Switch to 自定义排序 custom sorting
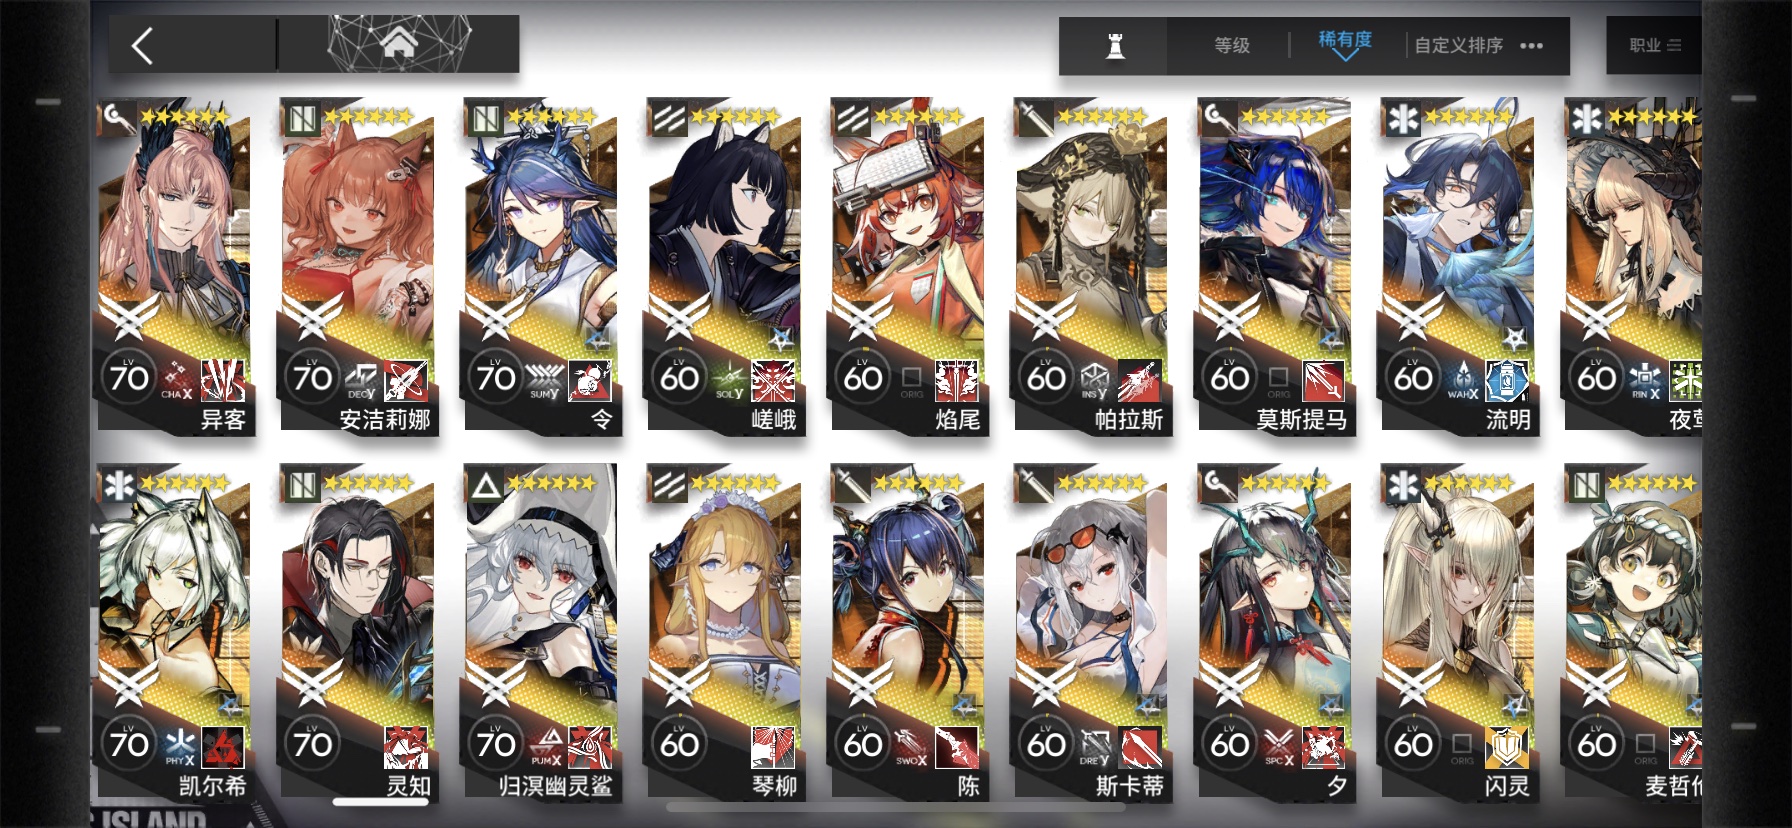The height and width of the screenshot is (828, 1792). tap(1458, 46)
